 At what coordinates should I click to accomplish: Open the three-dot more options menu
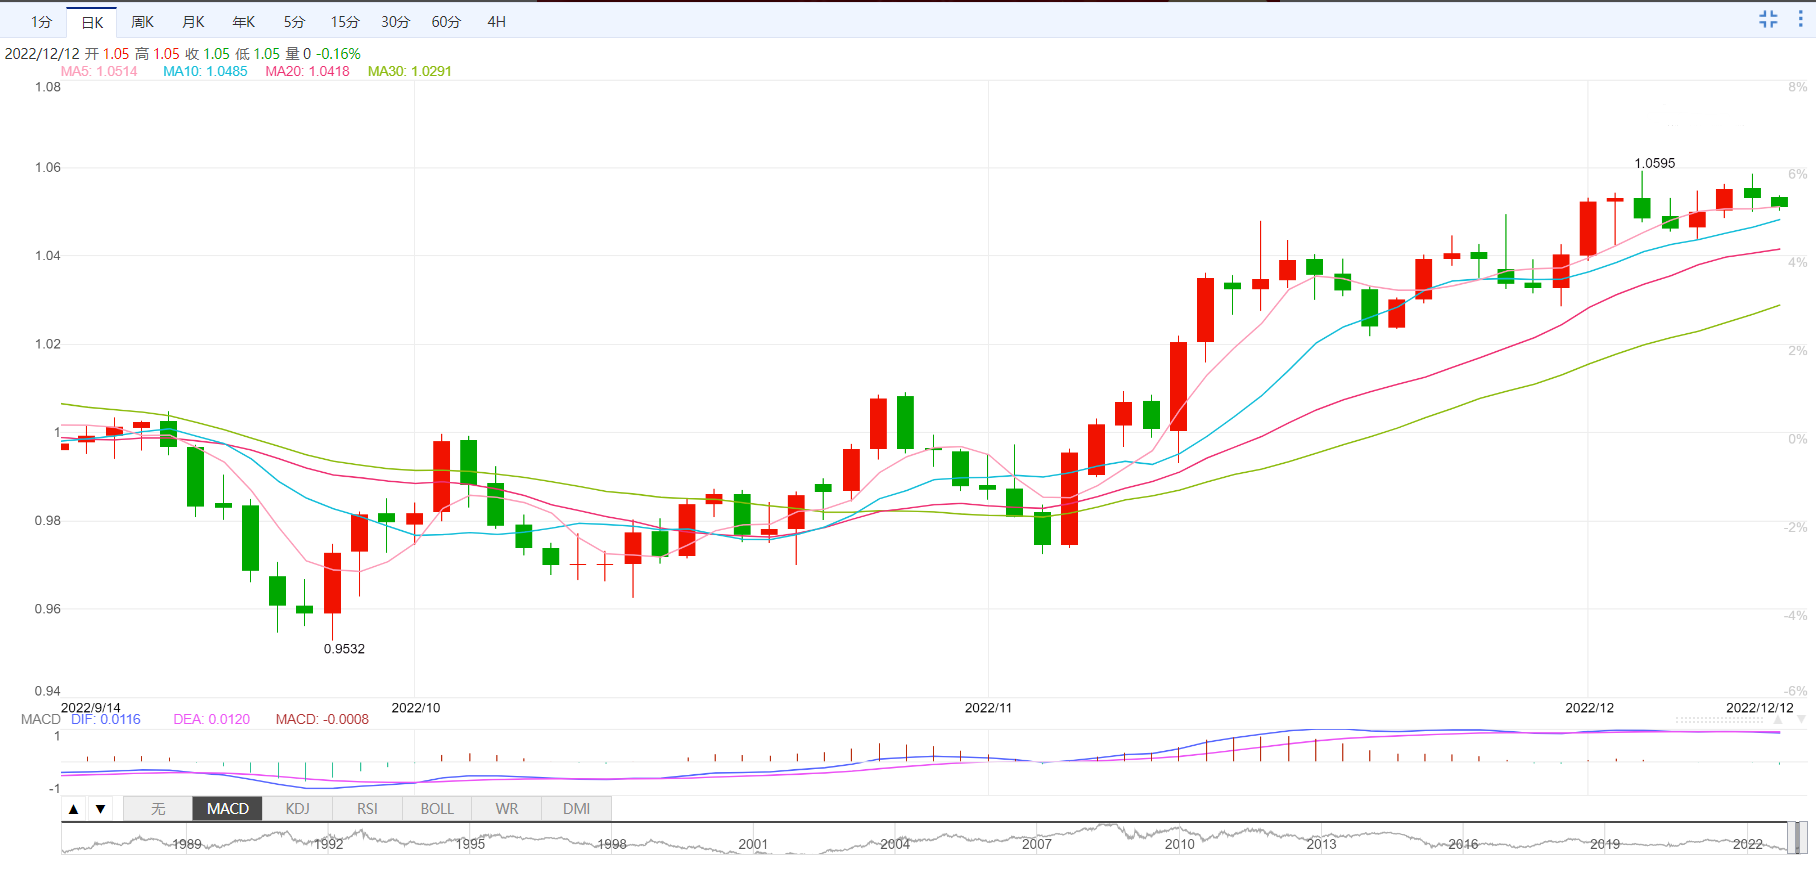1800,19
